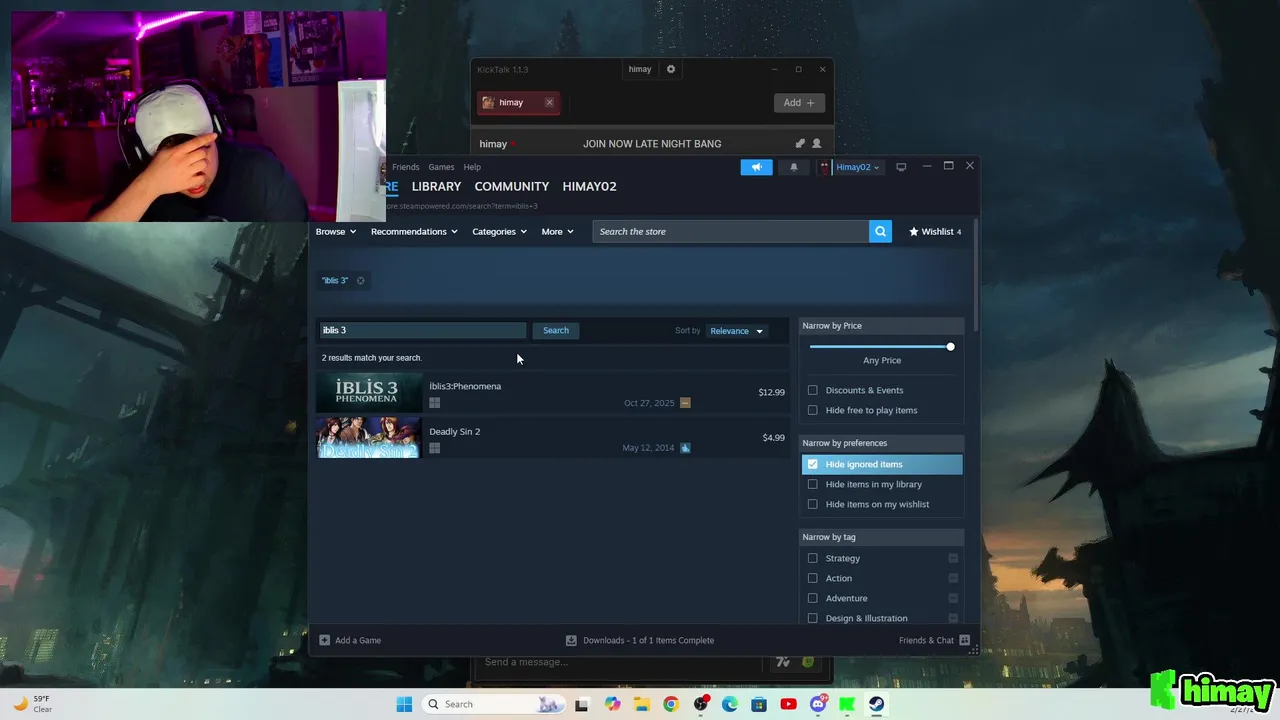Tick the Action tag checkbox
The image size is (1280, 720).
[x=812, y=578]
